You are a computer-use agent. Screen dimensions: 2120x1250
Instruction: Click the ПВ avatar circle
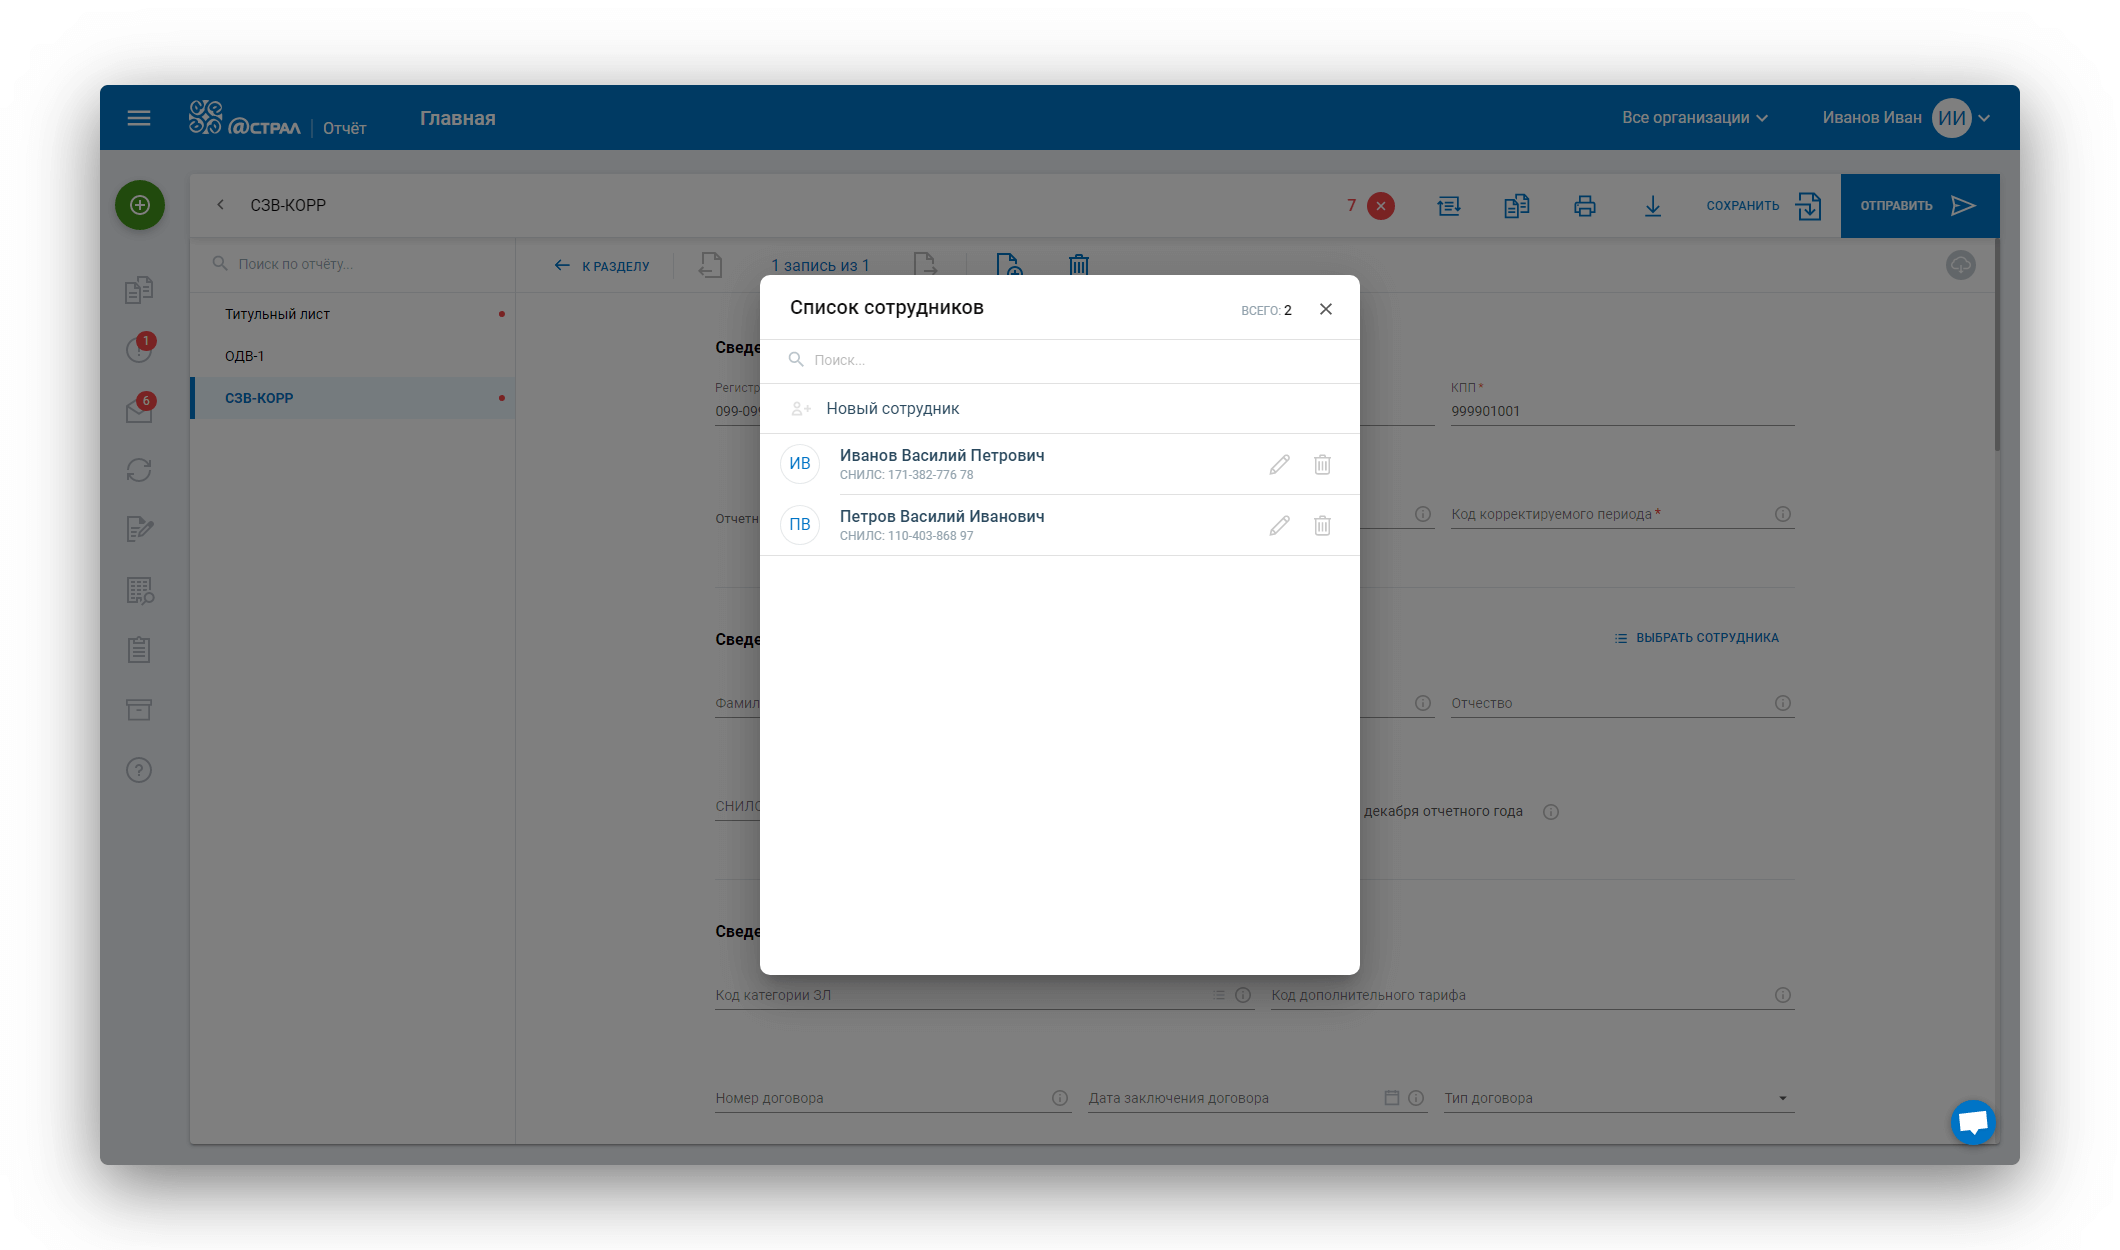click(x=800, y=525)
